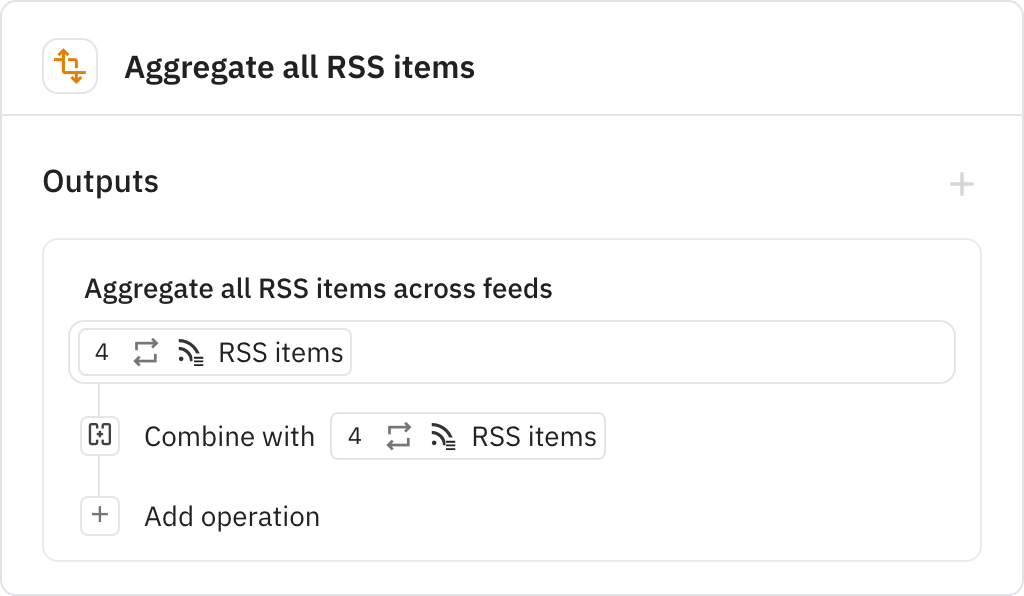The height and width of the screenshot is (596, 1024).
Task: Click the plus icon beside Add operation
Action: point(100,516)
